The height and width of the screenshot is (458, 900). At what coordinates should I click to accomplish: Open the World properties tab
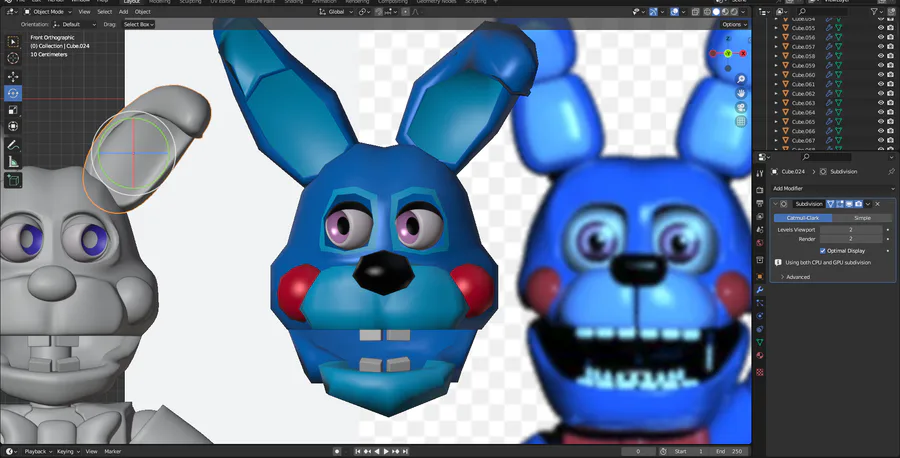pos(760,243)
